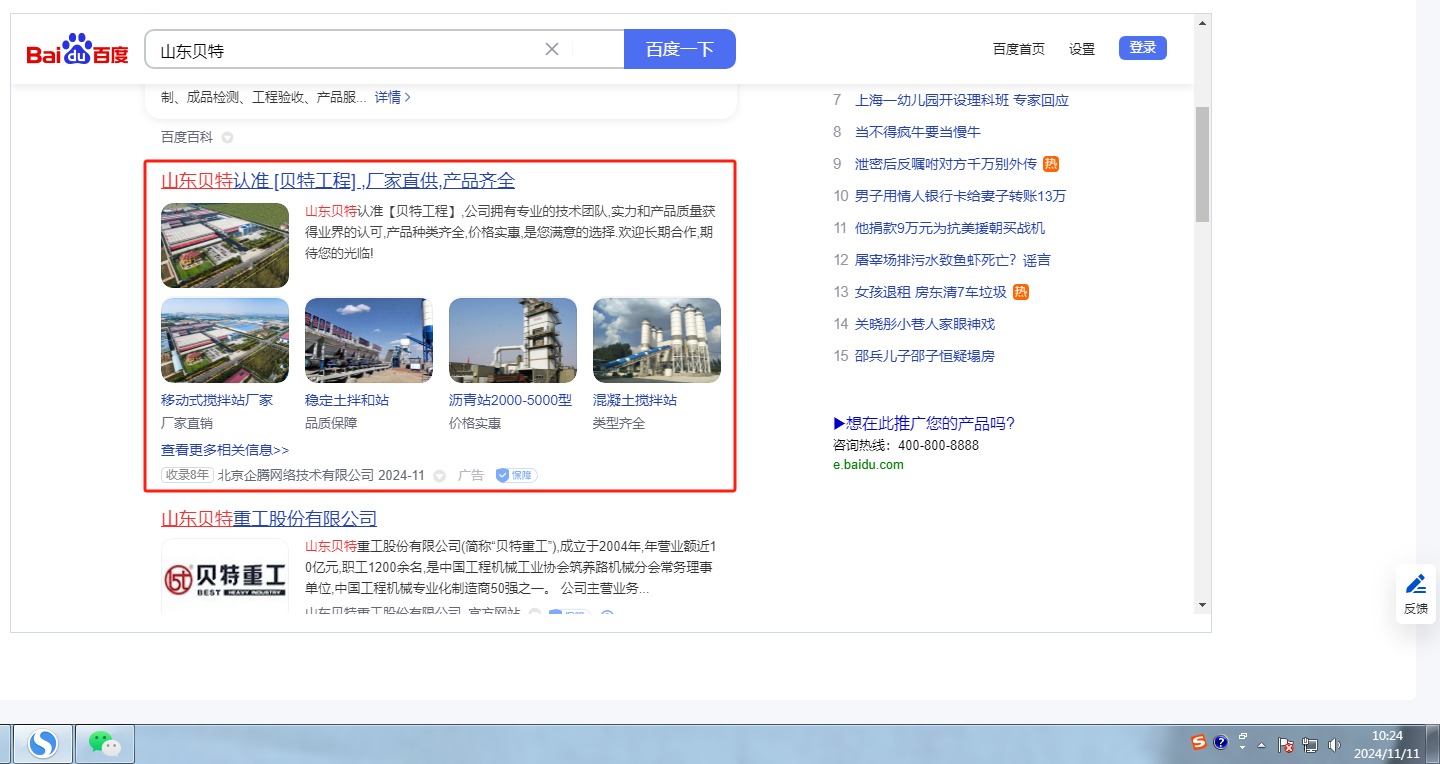Open the feedback (反馈) pencil icon
The height and width of the screenshot is (764, 1440).
1416,584
